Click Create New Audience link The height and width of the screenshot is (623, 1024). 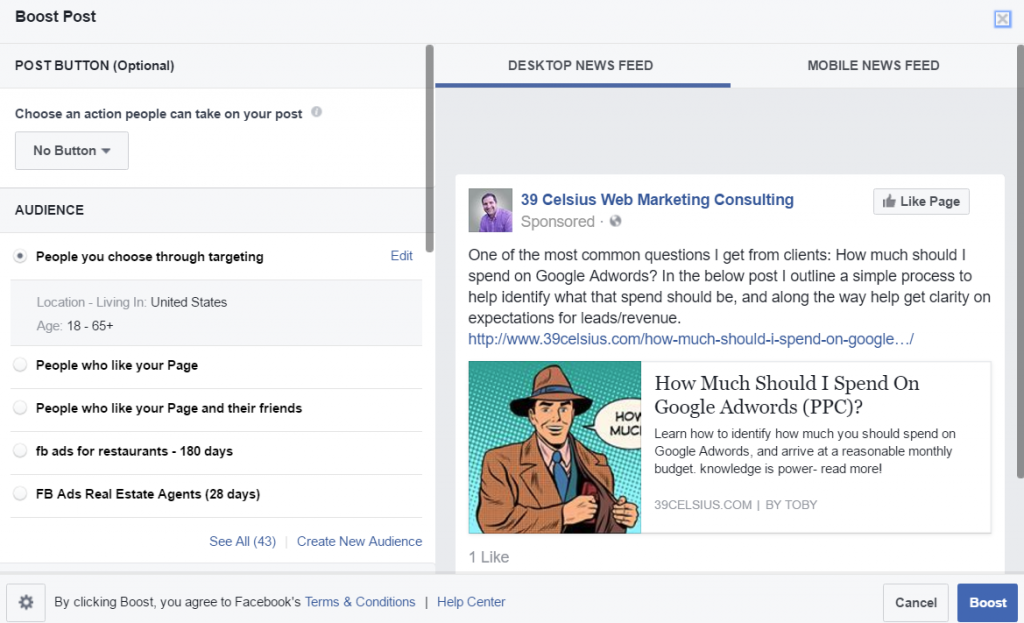tap(359, 541)
